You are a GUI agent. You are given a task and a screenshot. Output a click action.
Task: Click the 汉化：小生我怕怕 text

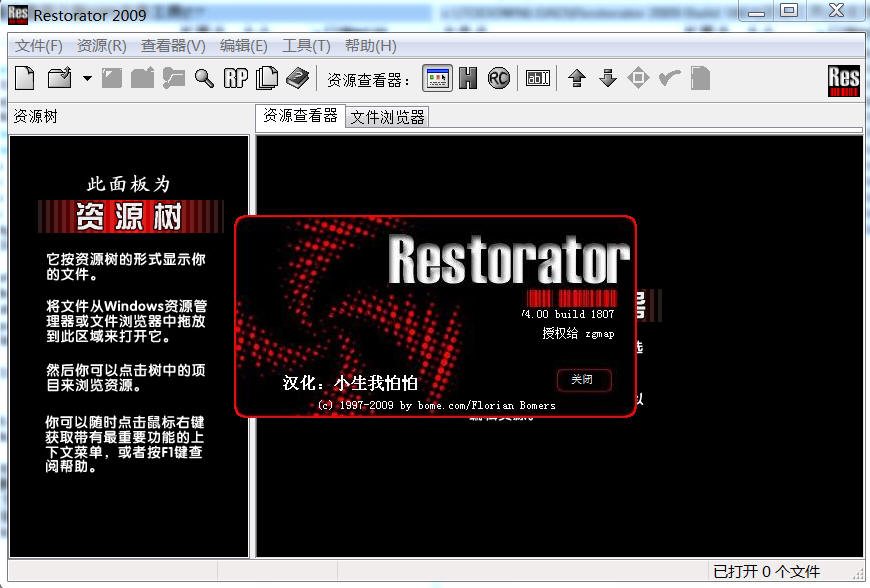350,383
